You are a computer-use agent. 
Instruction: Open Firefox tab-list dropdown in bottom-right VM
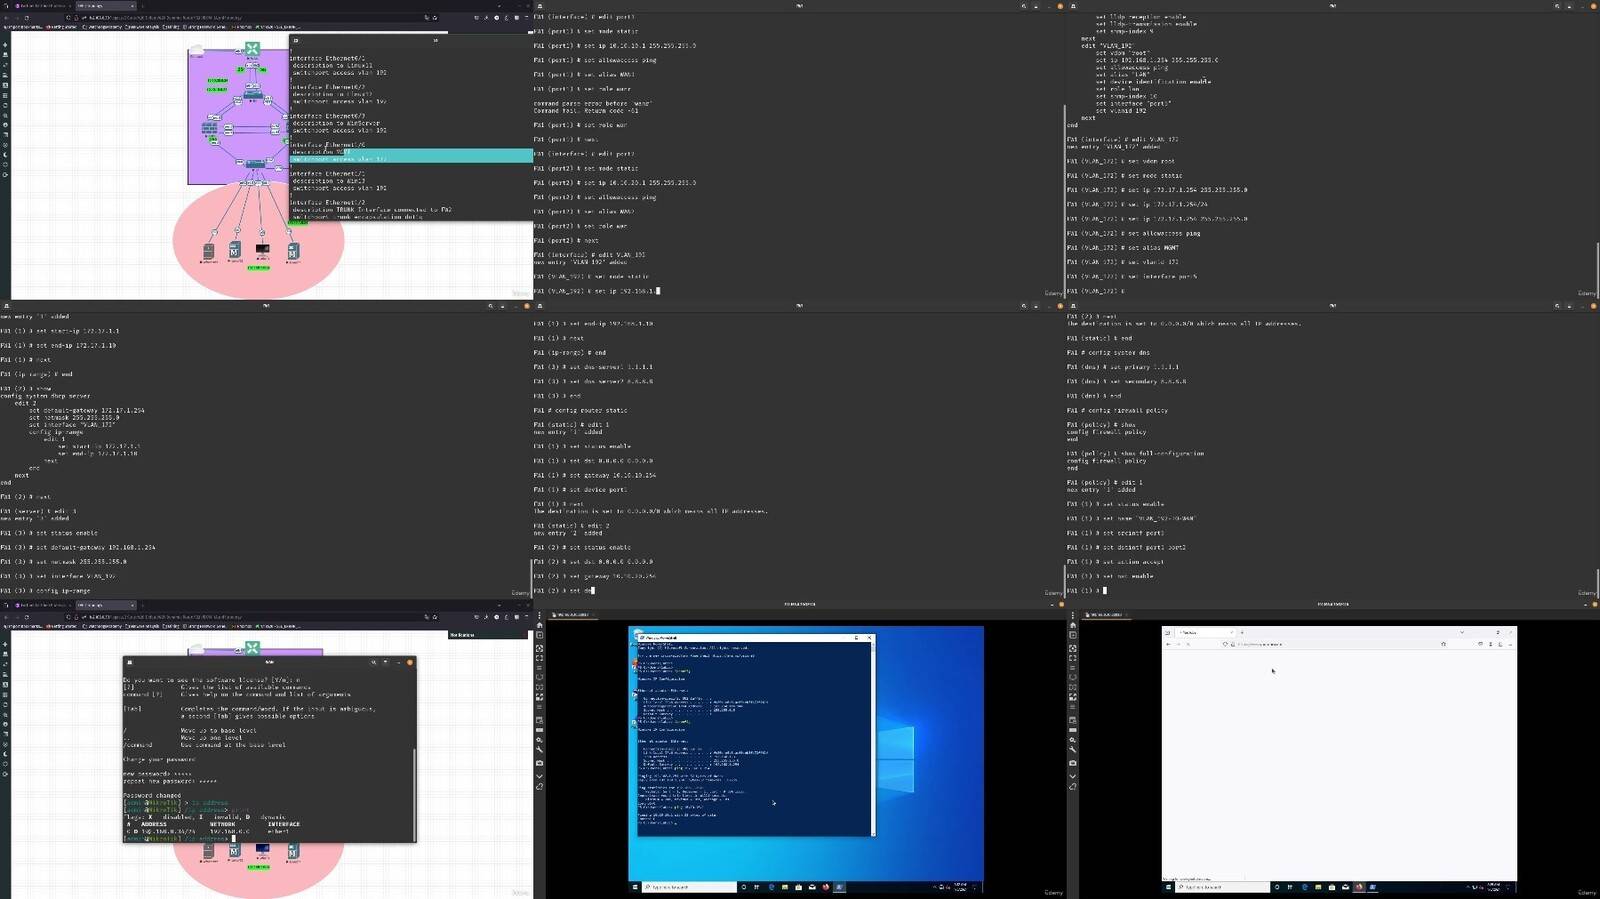tap(1462, 632)
